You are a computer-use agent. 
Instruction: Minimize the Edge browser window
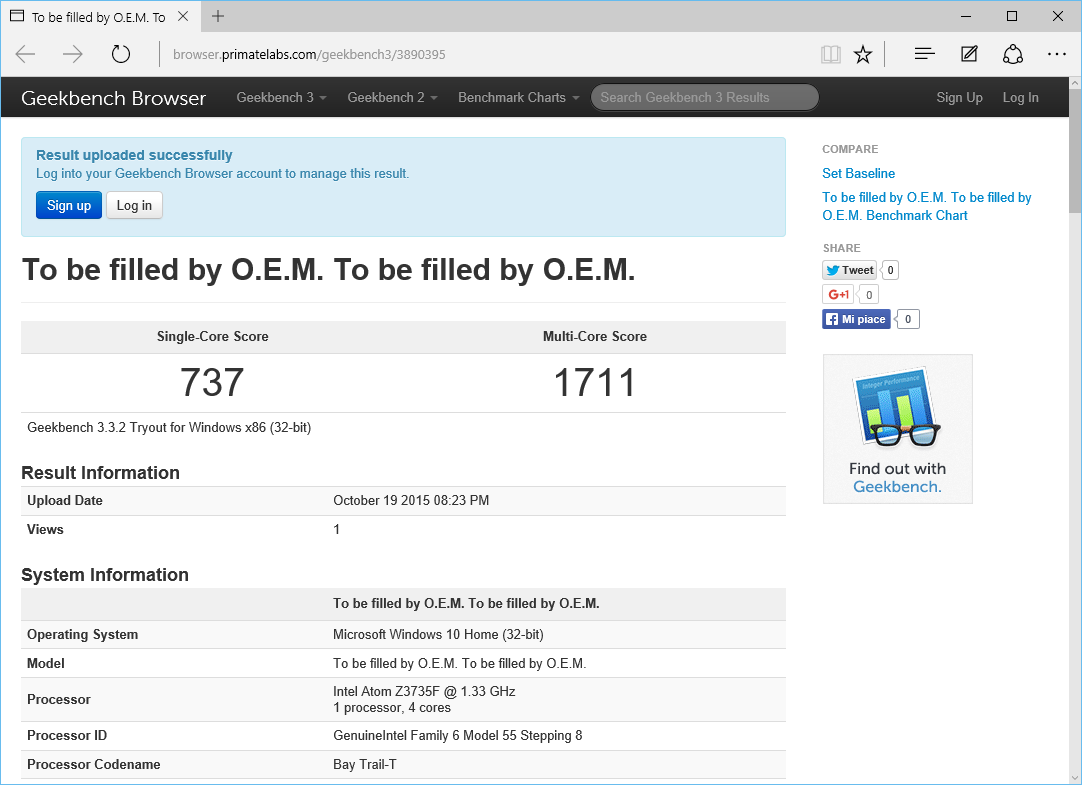pyautogui.click(x=966, y=16)
